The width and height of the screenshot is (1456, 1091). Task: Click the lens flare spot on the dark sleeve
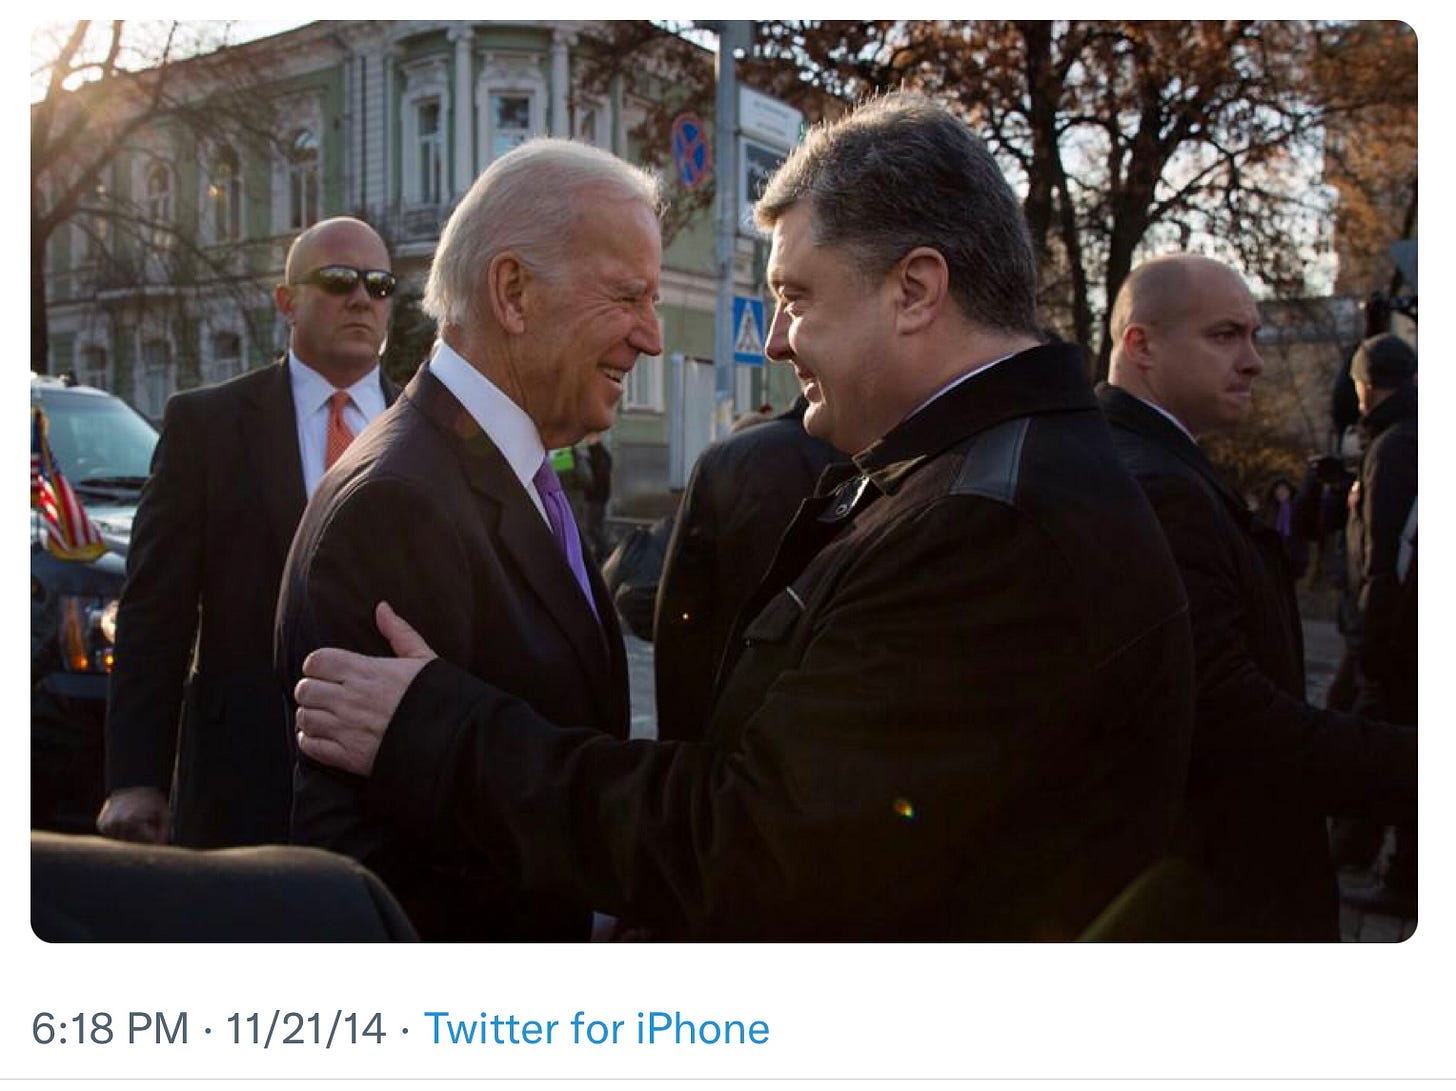(903, 807)
